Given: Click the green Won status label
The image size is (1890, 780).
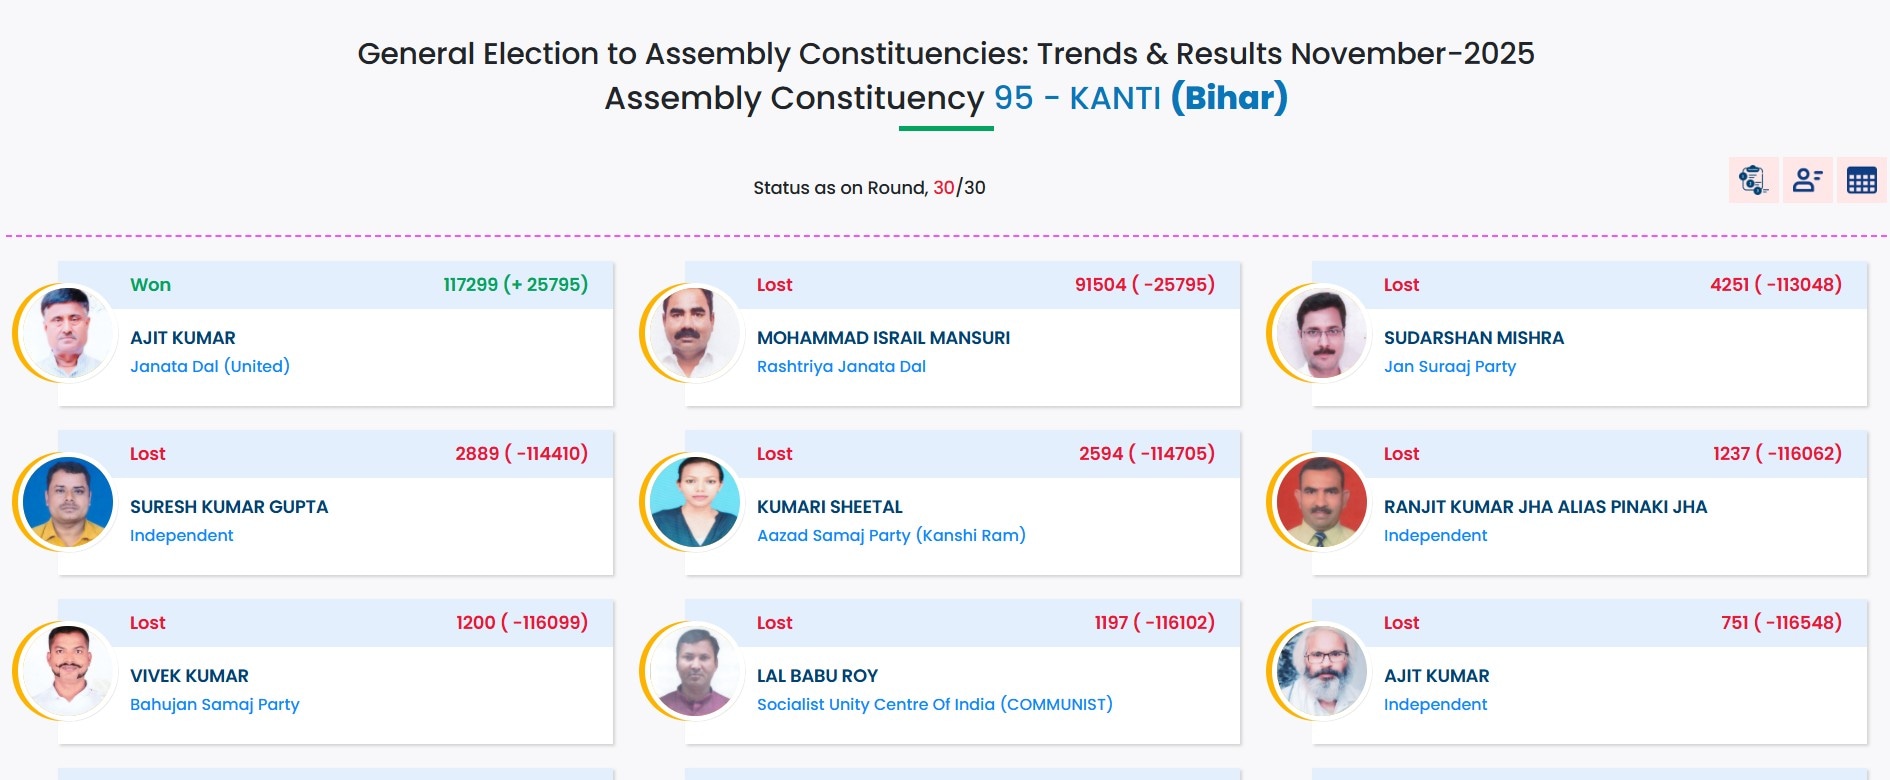Looking at the screenshot, I should pos(150,285).
